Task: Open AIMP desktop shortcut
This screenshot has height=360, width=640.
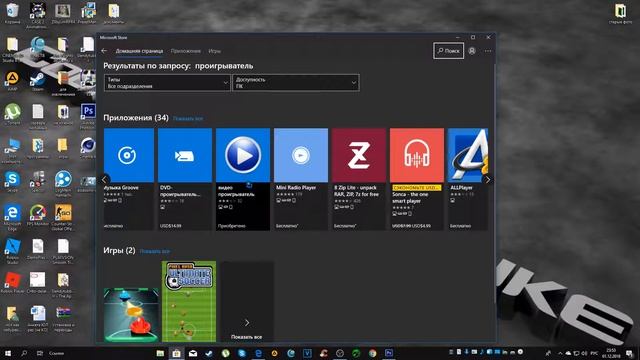Action: click(12, 81)
